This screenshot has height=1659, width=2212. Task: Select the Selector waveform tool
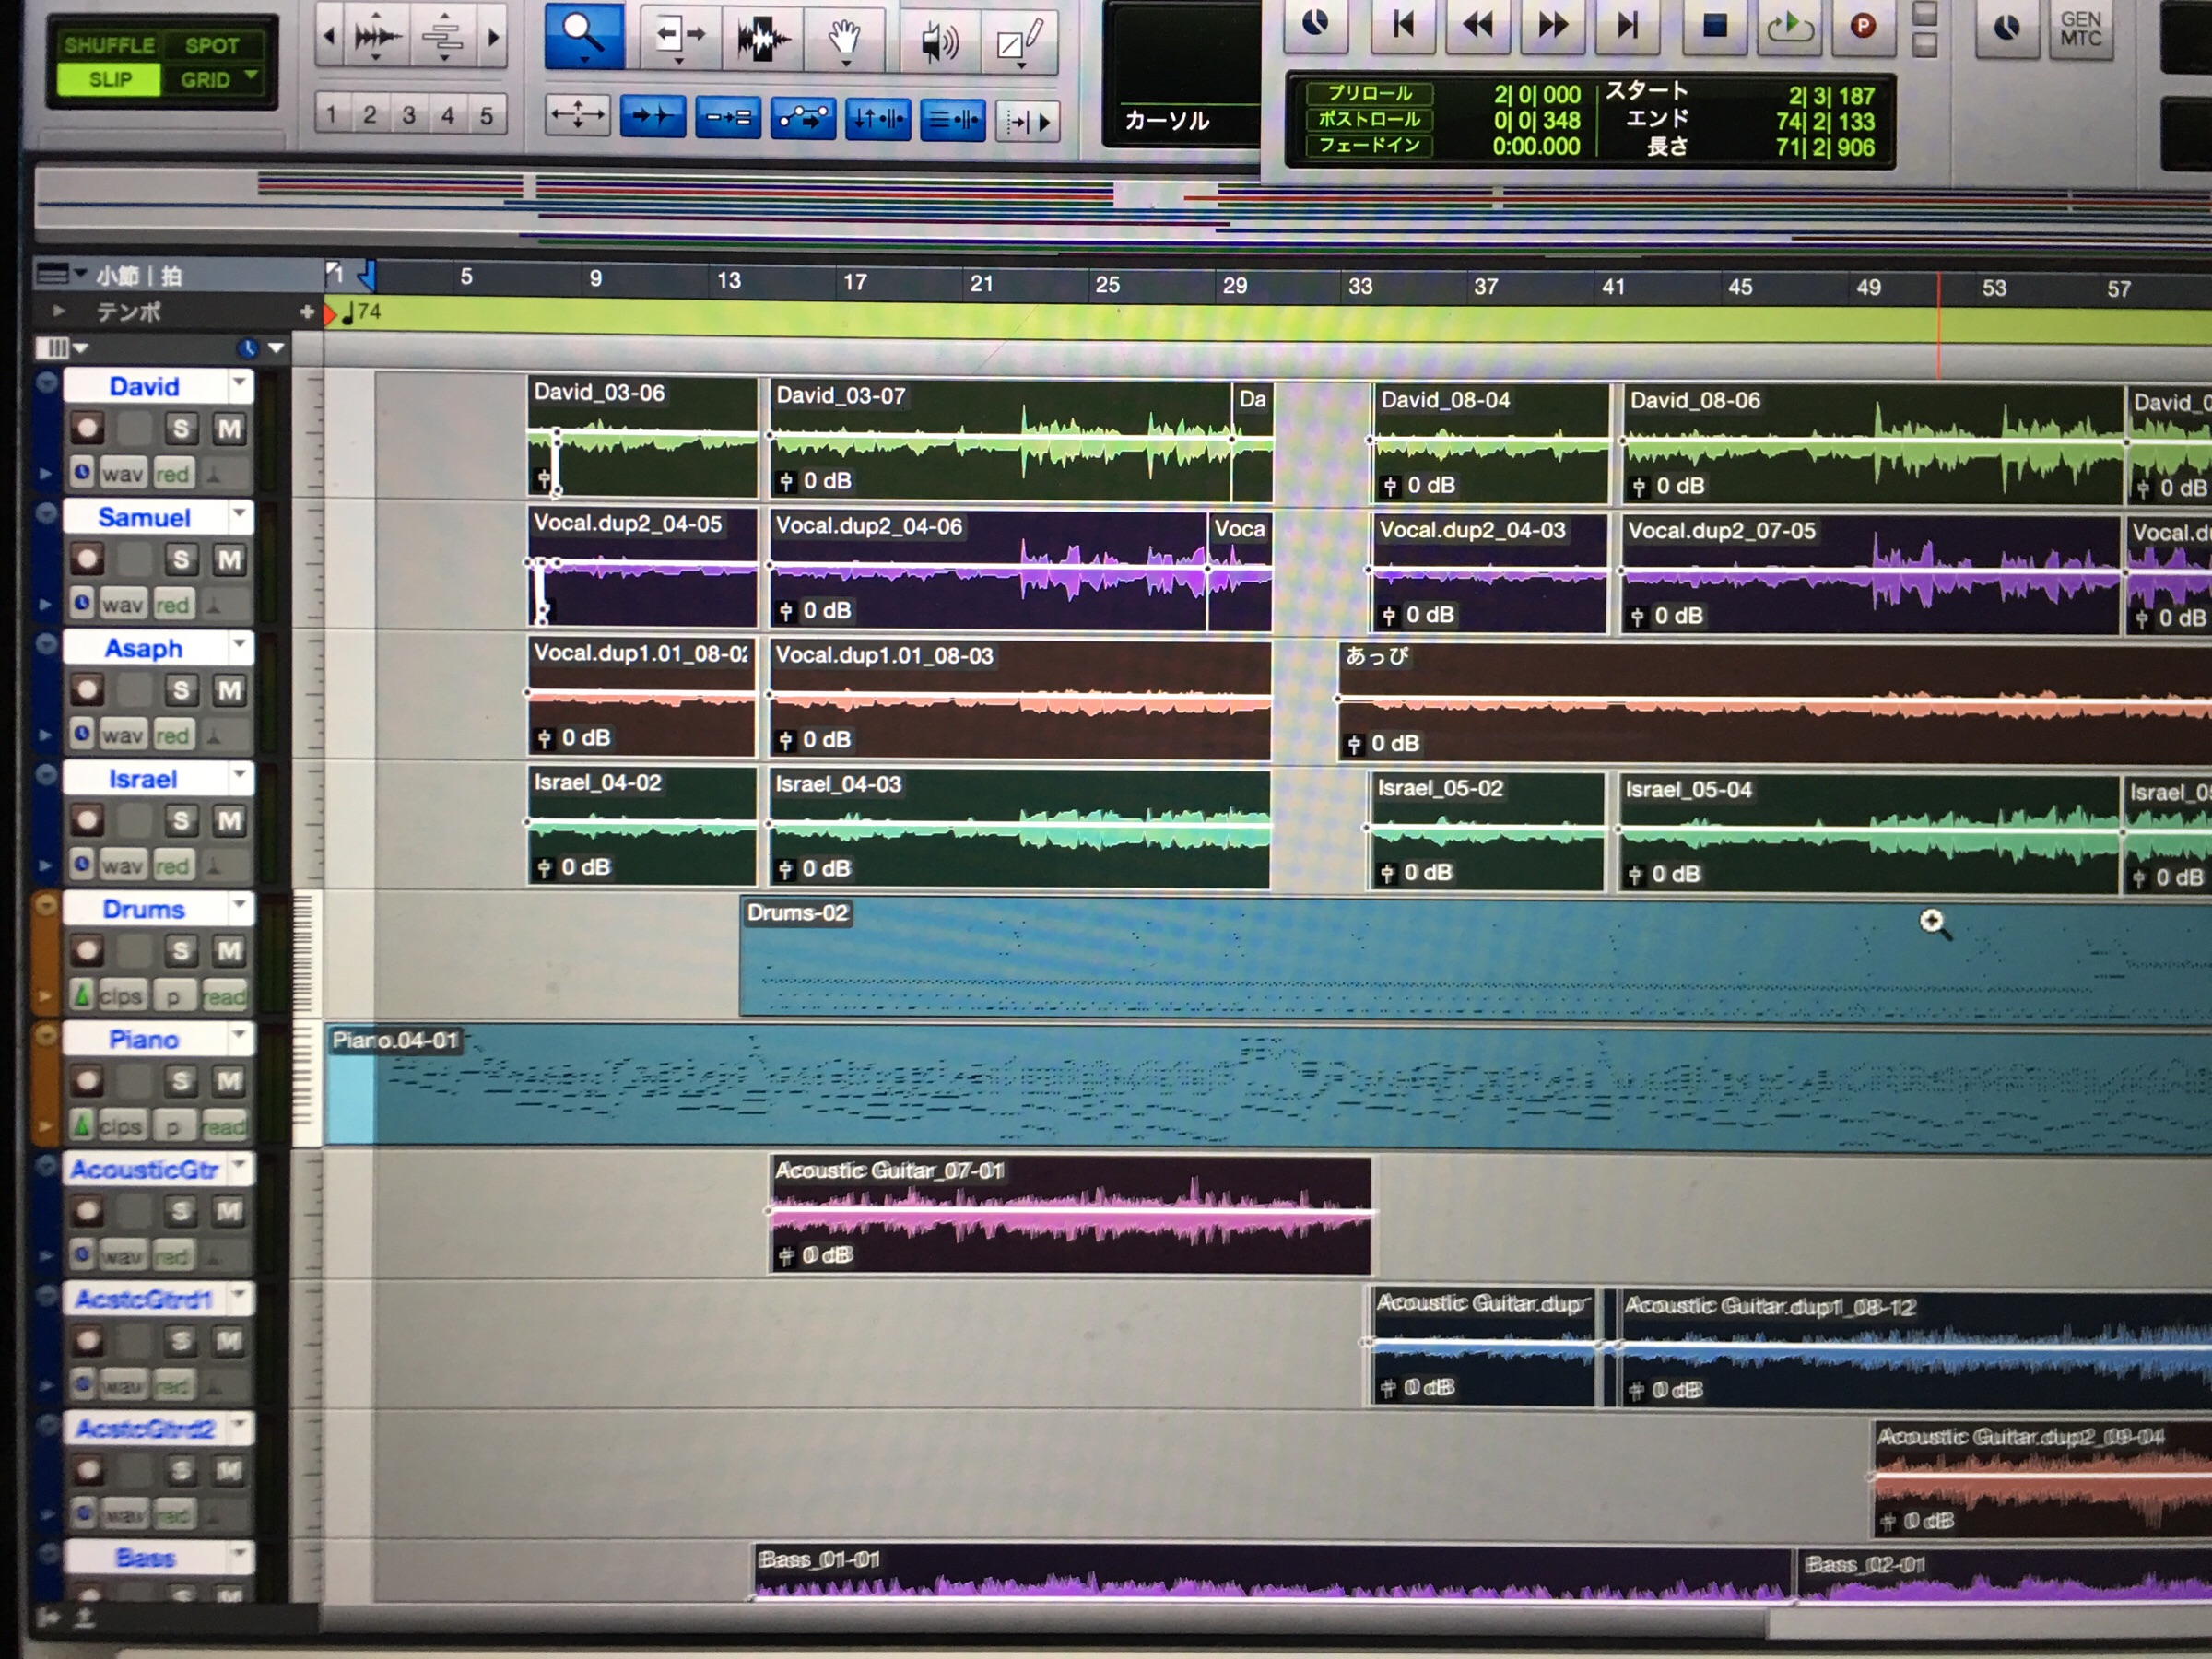(763, 38)
